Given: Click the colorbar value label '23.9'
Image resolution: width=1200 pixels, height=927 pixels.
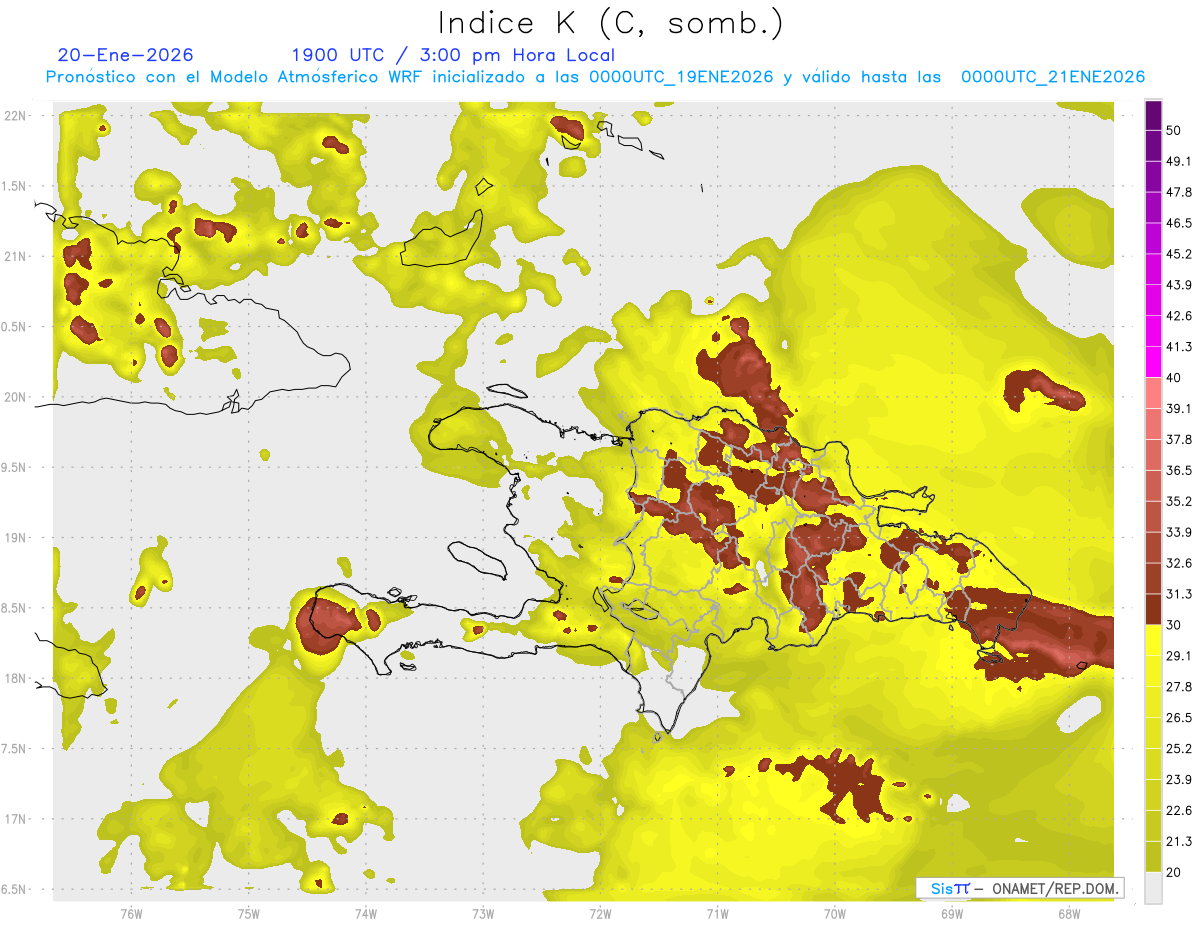Looking at the screenshot, I should pos(1179,780).
